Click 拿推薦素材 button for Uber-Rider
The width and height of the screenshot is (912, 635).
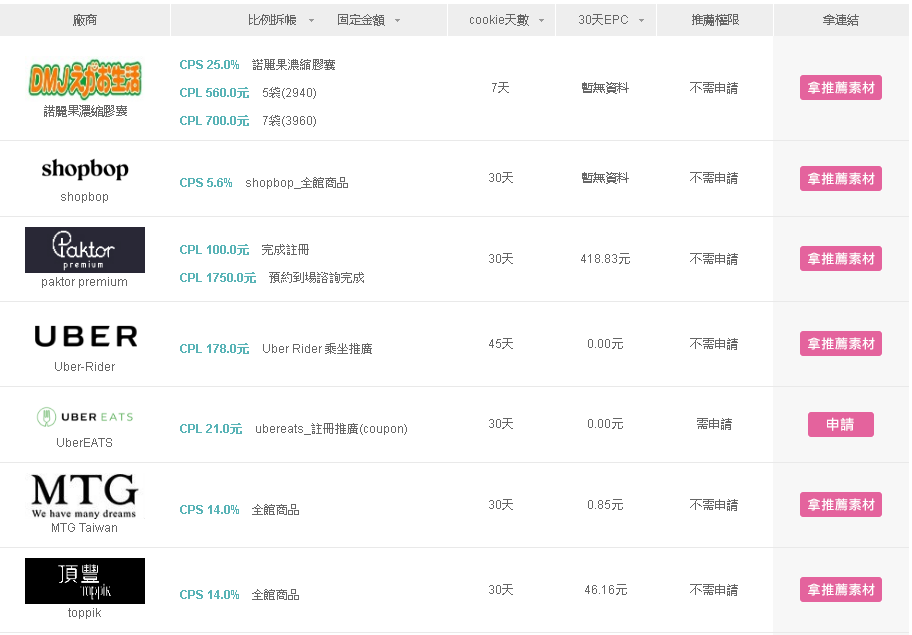pyautogui.click(x=840, y=344)
